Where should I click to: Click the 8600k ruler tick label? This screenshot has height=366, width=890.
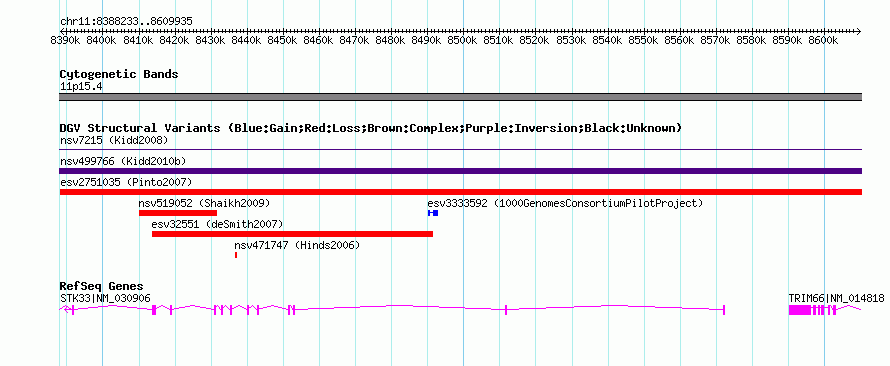(824, 40)
